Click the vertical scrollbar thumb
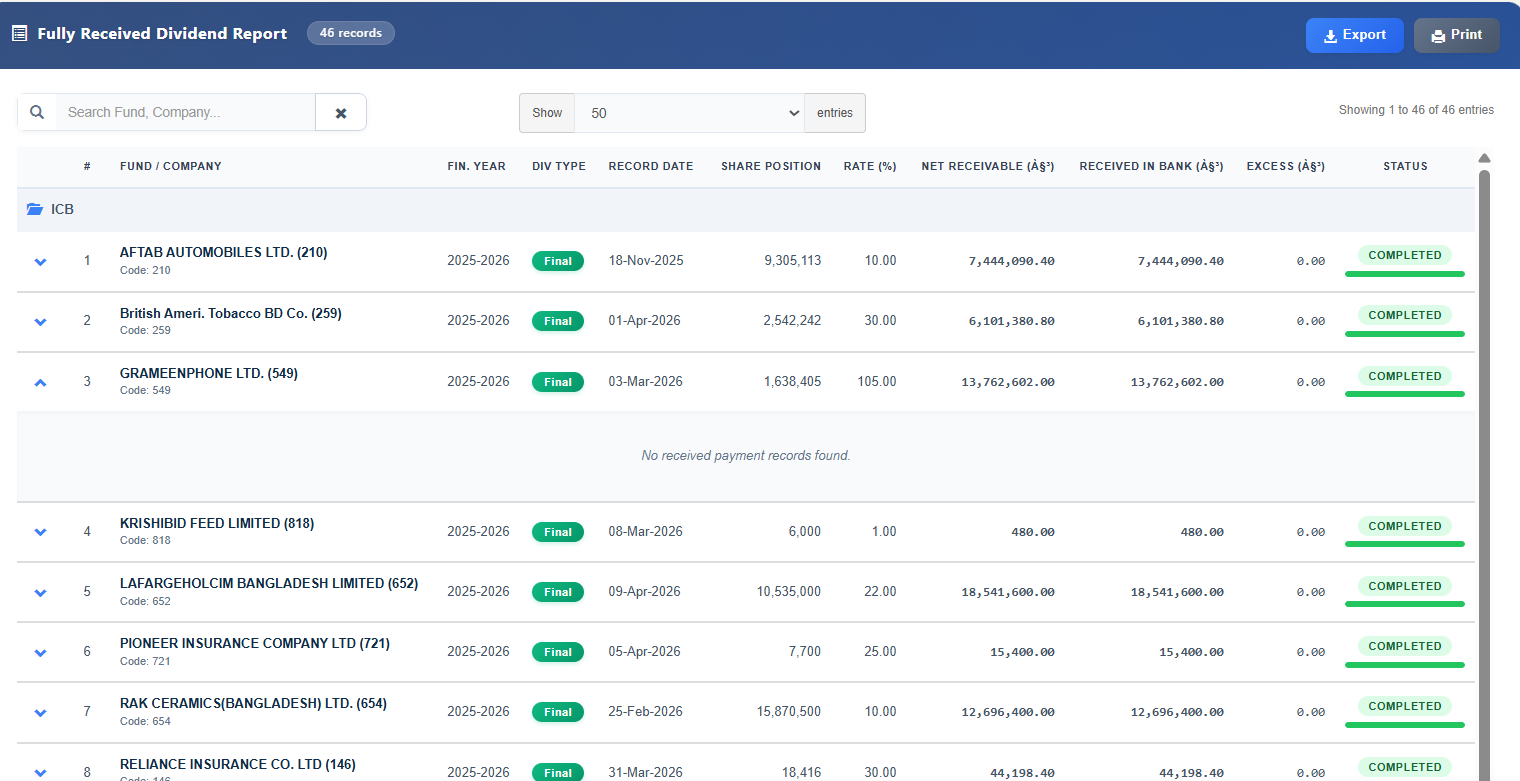The width and height of the screenshot is (1520, 781). pos(1484,475)
